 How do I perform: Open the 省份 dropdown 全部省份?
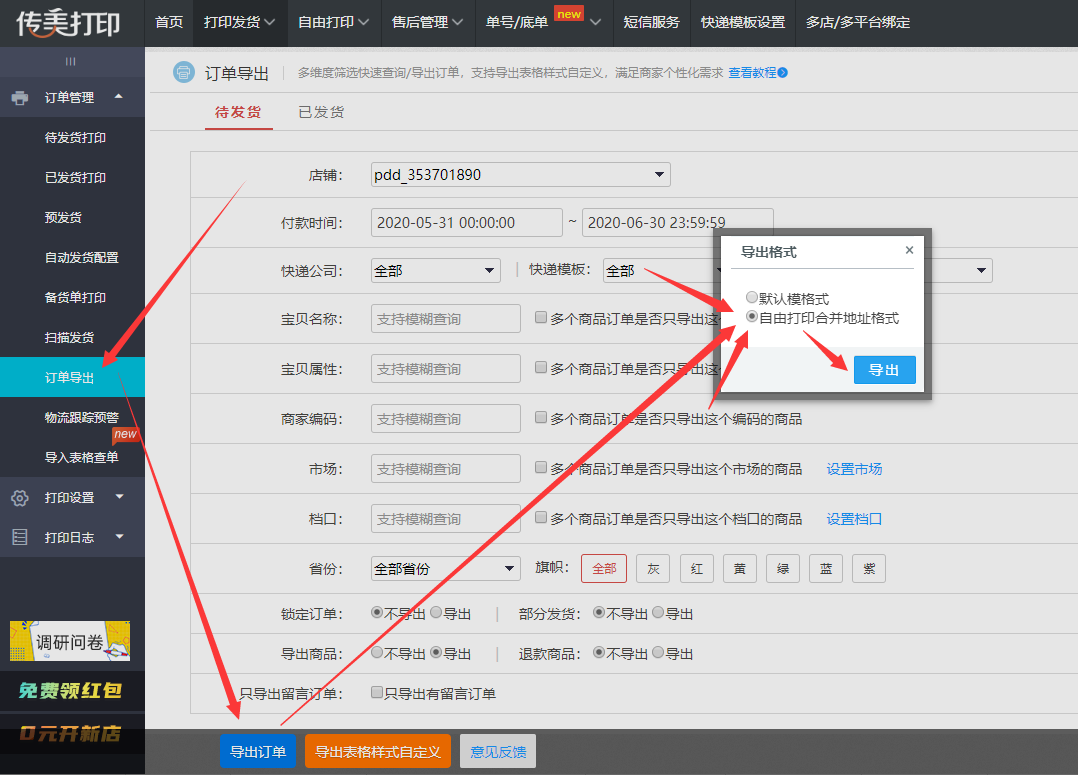pos(445,568)
